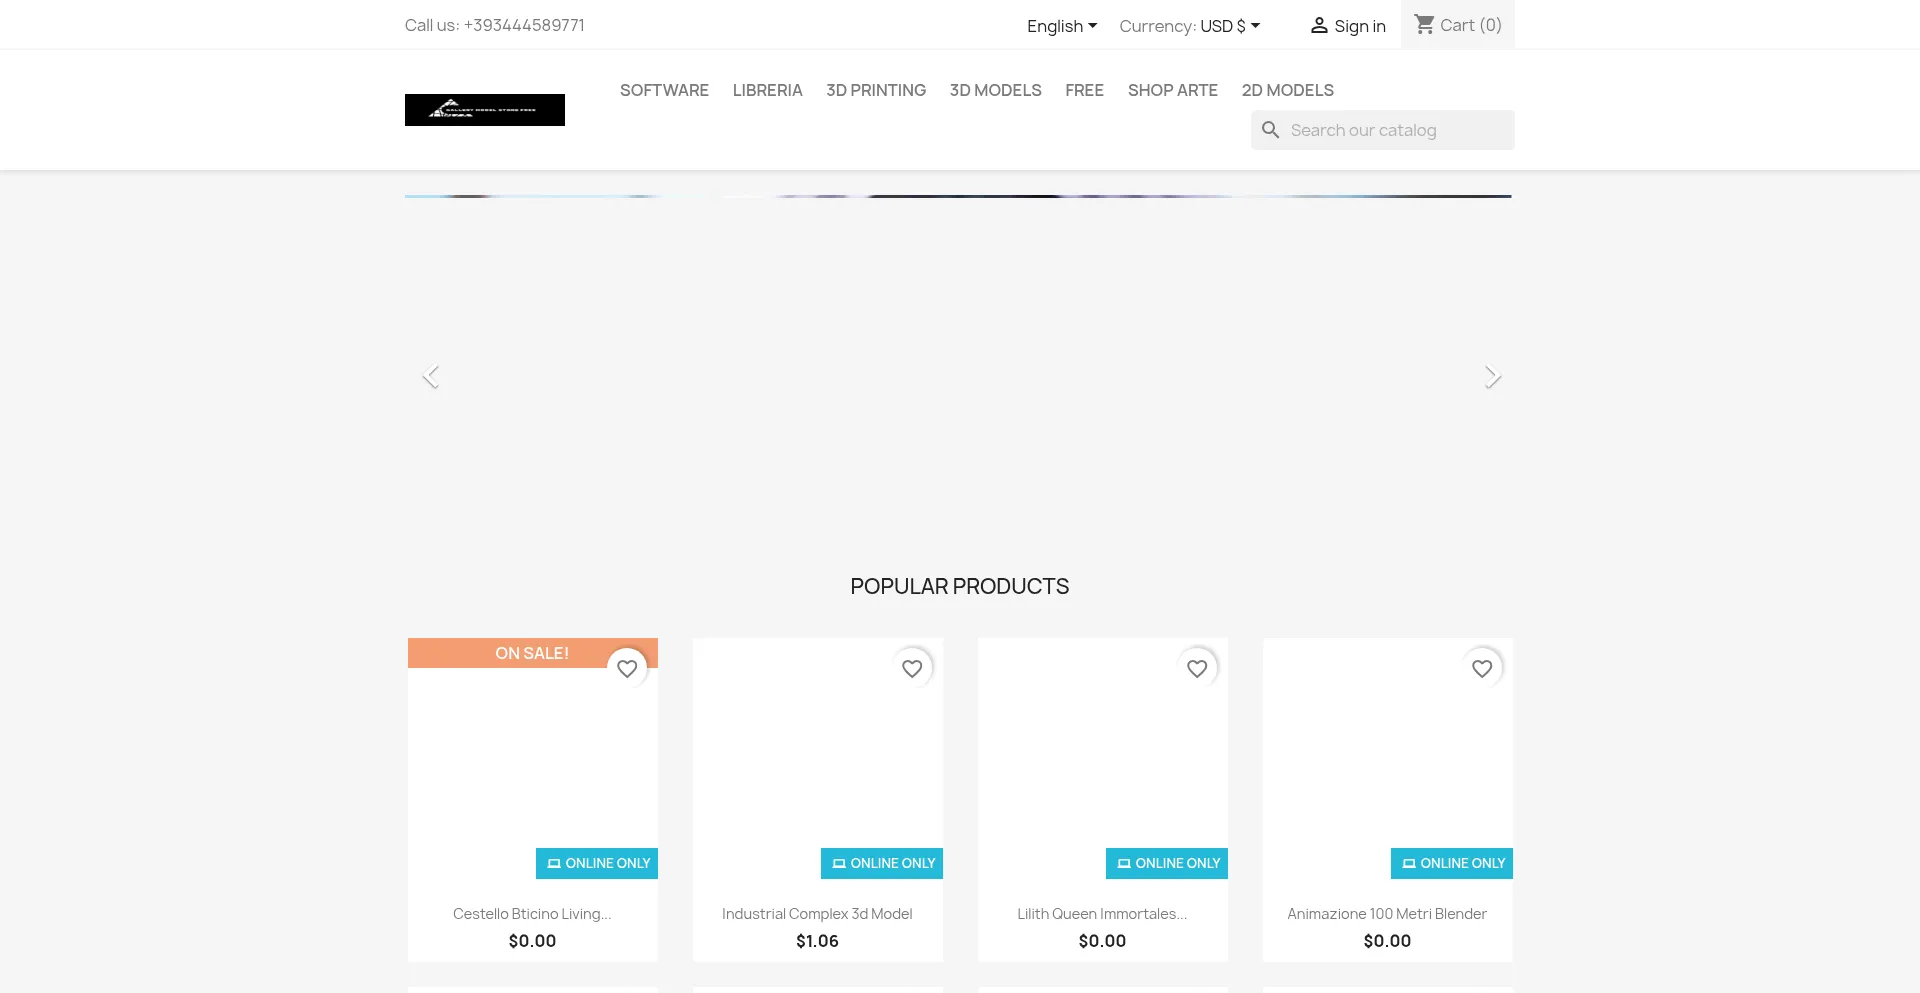Click the Cestello Bticino product thumbnail

533,763
